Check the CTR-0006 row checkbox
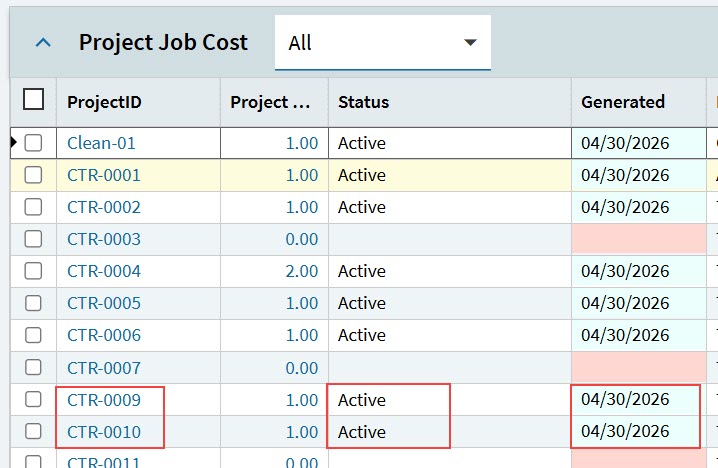The height and width of the screenshot is (468, 718). (x=33, y=335)
